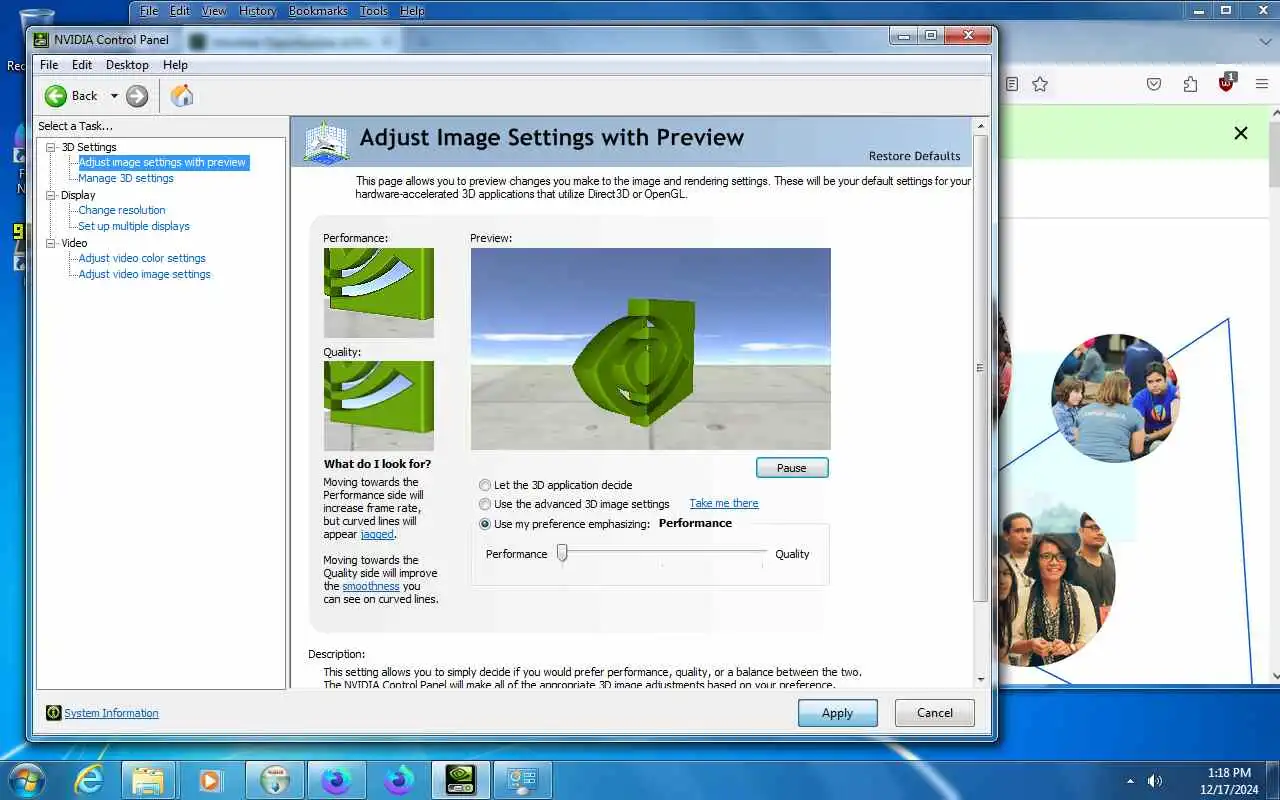1280x800 pixels.
Task: Click the display settings taskbar icon
Action: coord(522,780)
